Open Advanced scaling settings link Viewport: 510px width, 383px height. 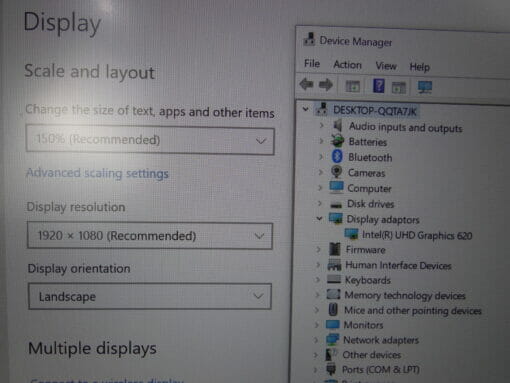(97, 173)
